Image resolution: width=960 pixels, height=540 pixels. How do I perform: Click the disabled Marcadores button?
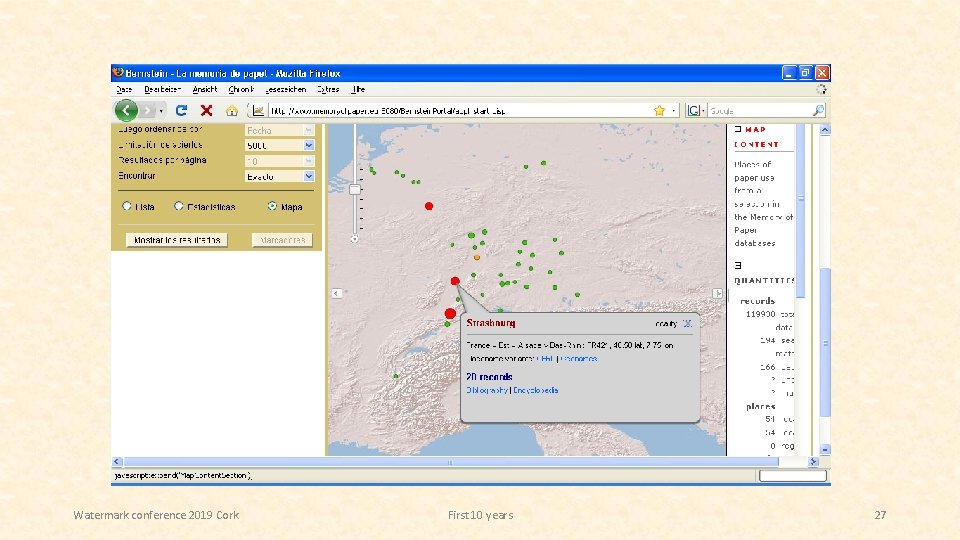[x=282, y=240]
